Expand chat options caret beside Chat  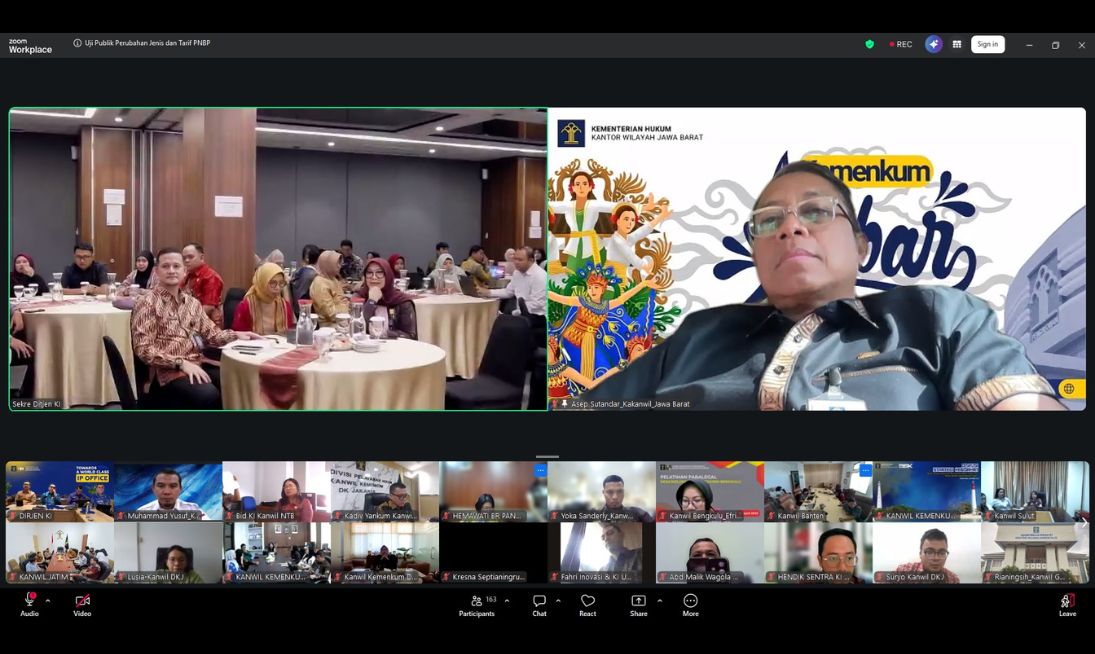tap(558, 601)
